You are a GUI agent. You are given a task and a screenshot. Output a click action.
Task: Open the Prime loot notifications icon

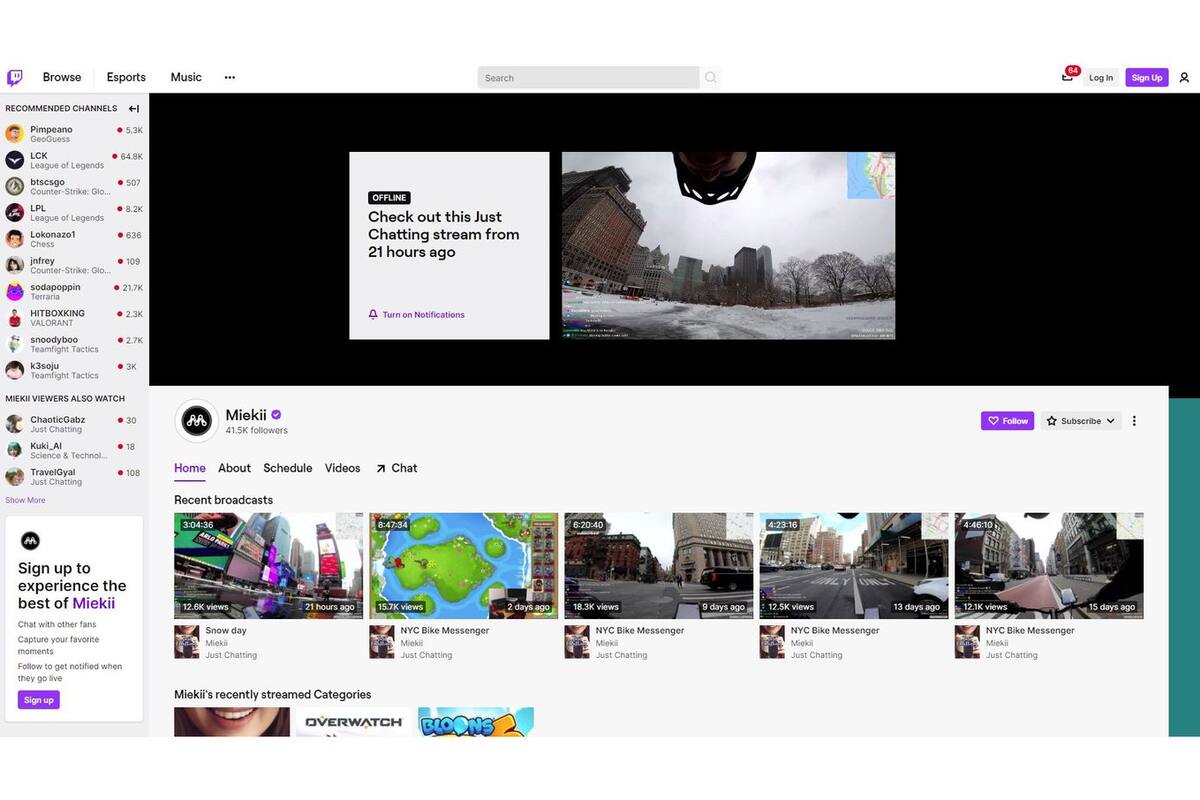[1067, 78]
